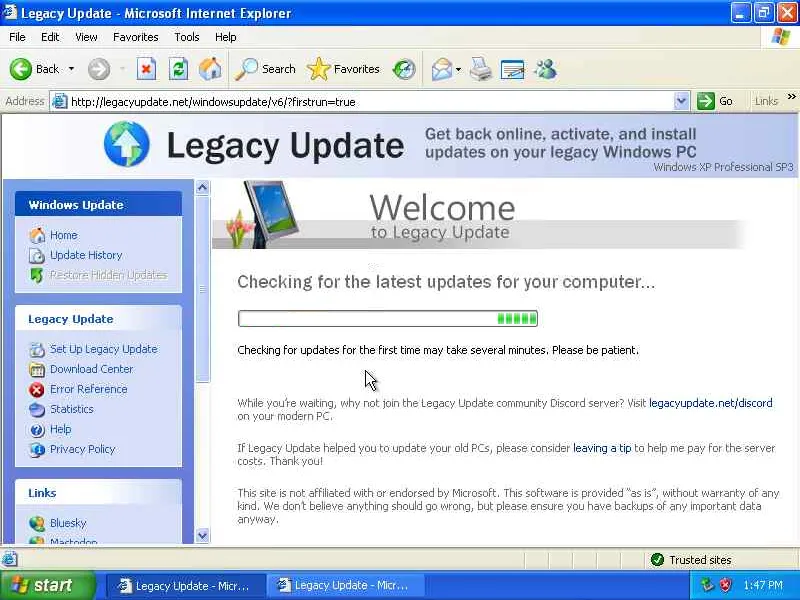Click the Download Center sidebar icon

37,369
